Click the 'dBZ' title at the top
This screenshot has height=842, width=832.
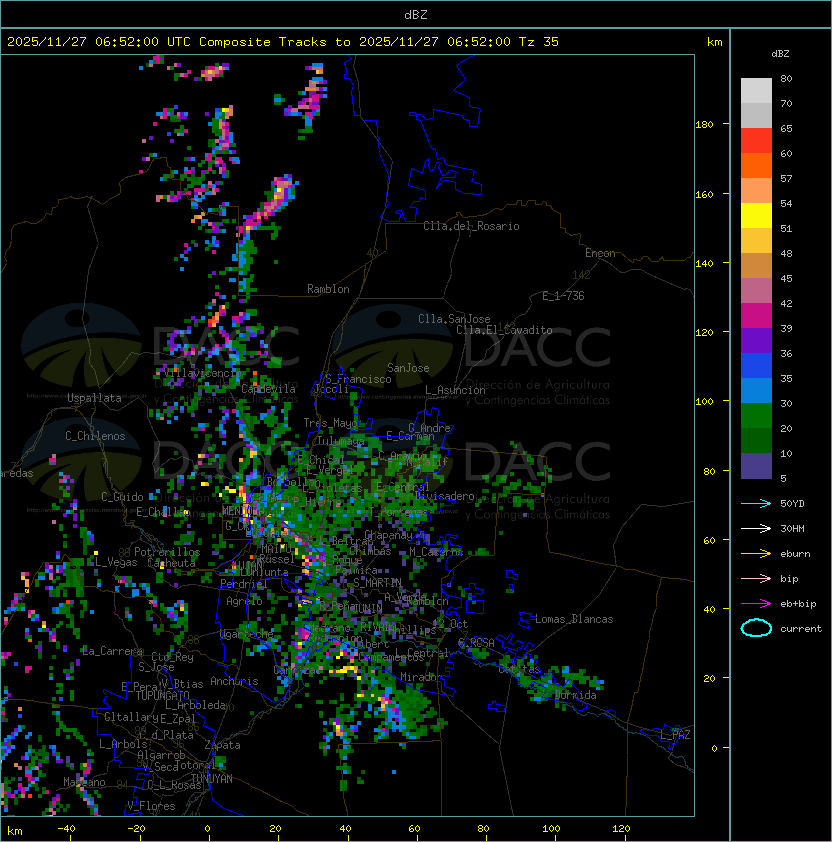416,14
